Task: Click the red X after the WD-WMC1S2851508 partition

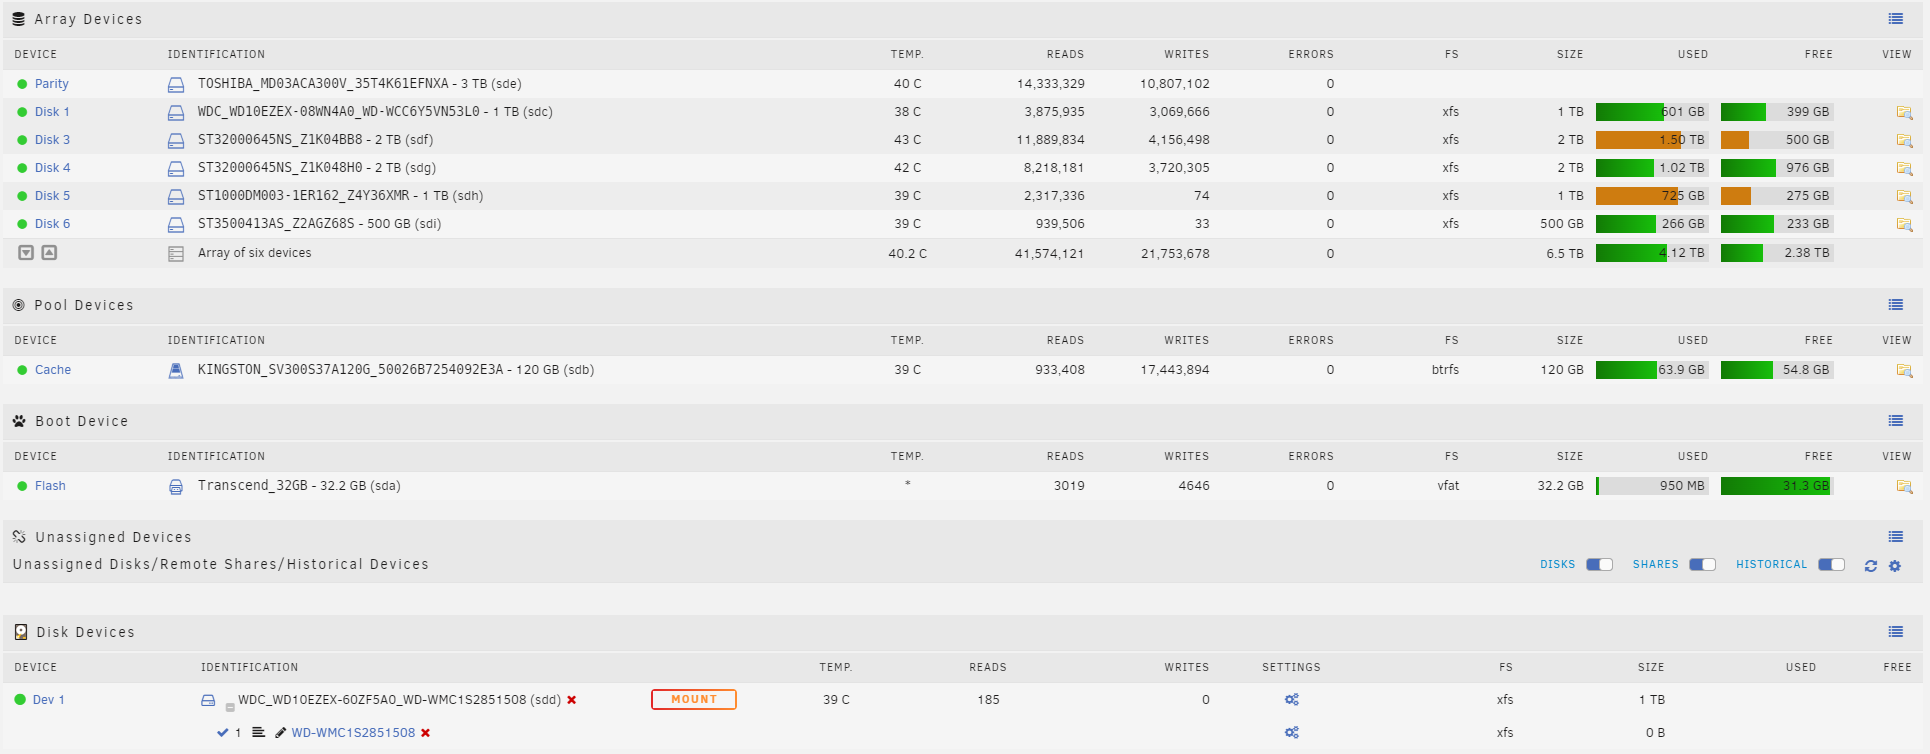Action: click(425, 733)
